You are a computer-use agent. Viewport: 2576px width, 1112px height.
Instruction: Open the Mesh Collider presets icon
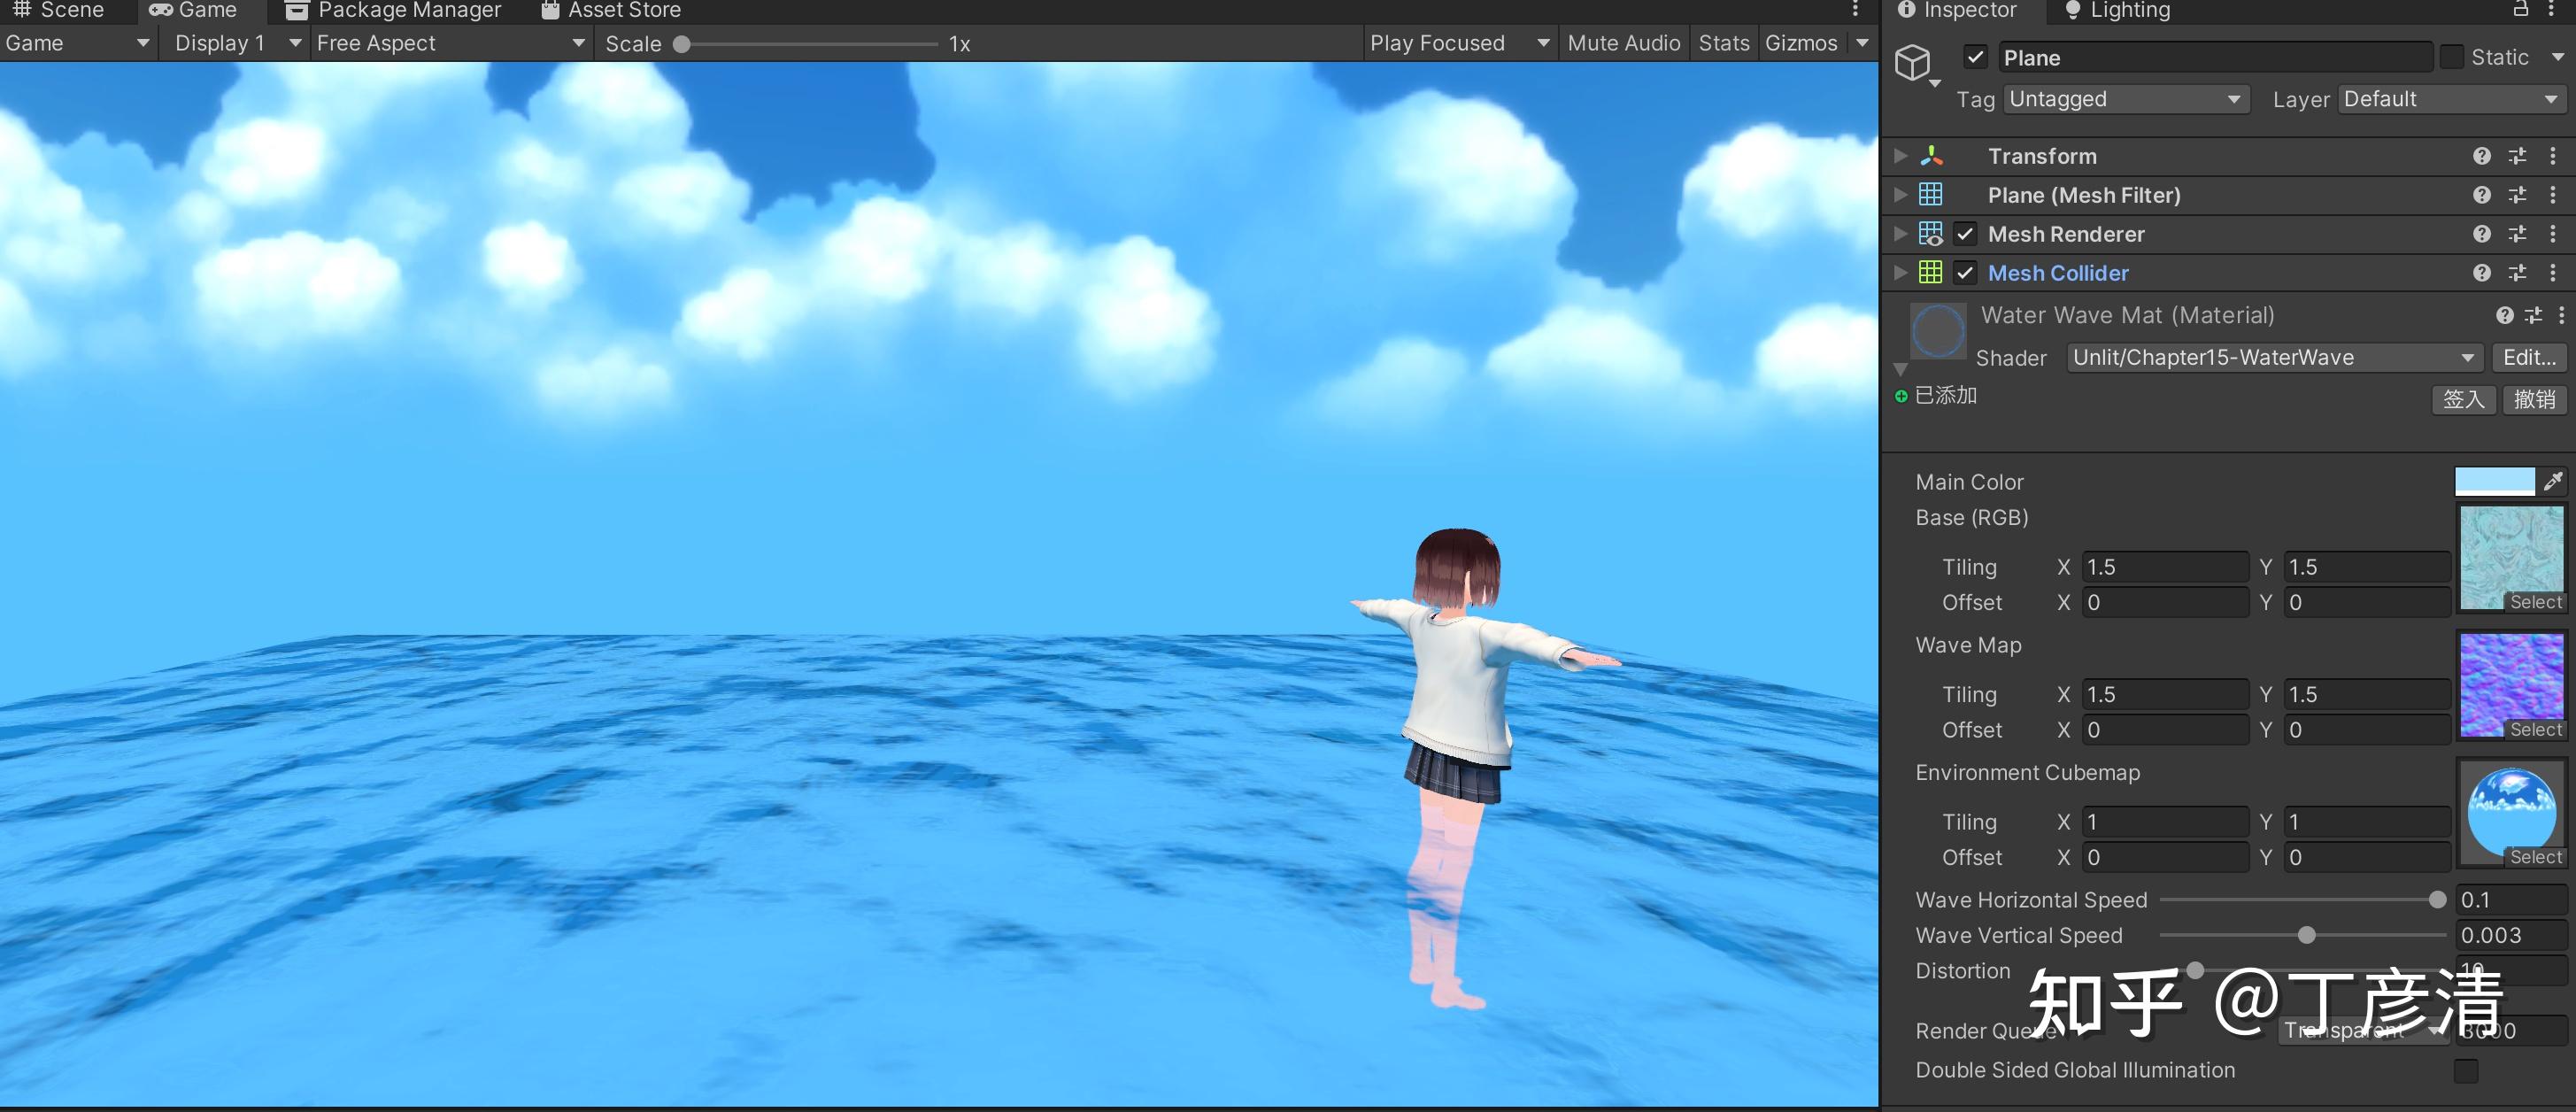(2517, 272)
